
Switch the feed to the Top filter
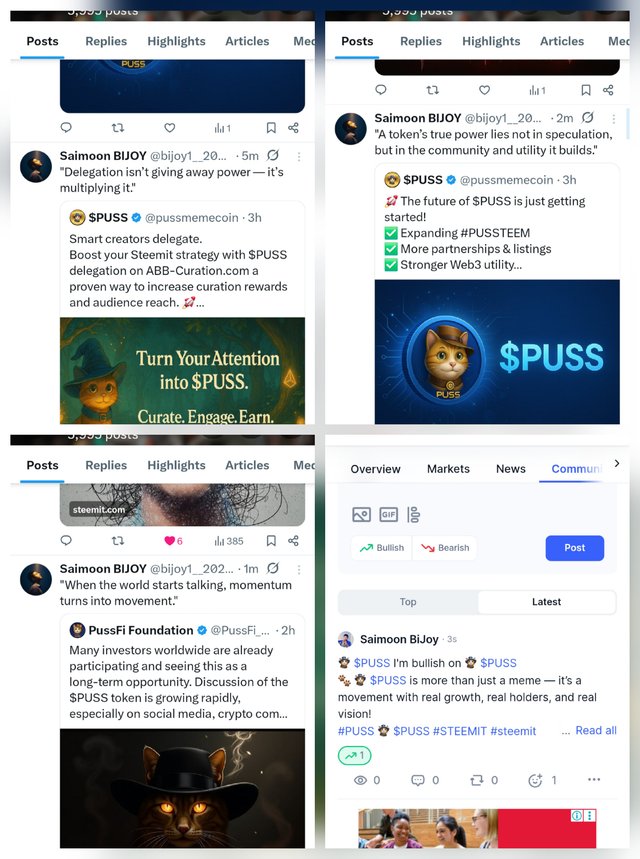pyautogui.click(x=408, y=602)
